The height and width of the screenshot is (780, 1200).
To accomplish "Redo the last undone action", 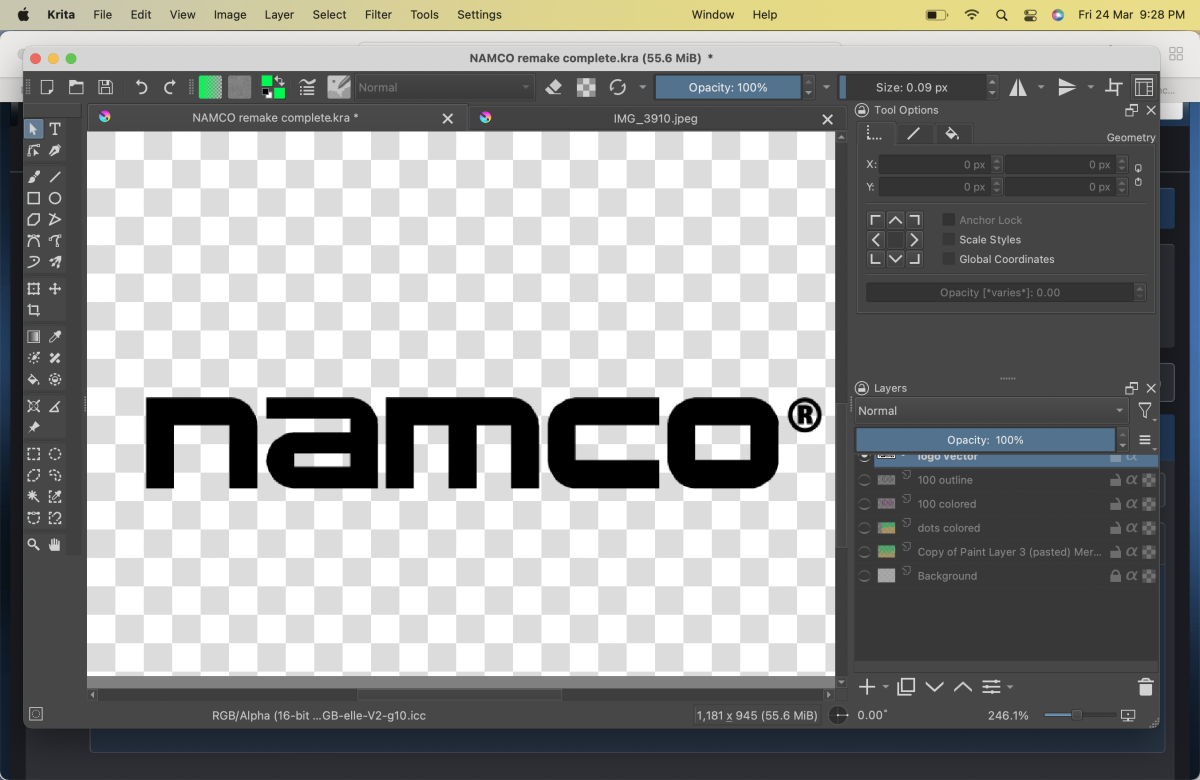I will point(170,87).
